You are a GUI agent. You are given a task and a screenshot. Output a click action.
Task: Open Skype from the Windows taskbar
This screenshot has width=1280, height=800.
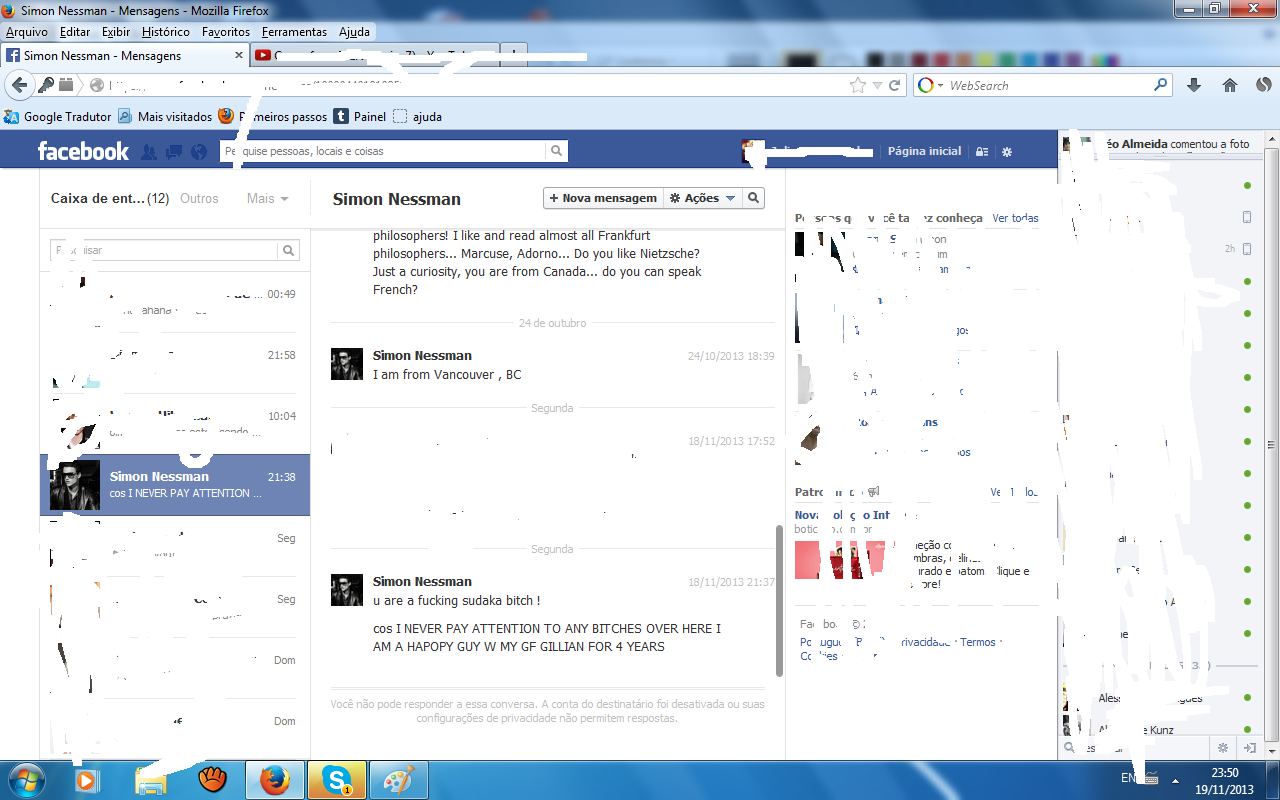[x=336, y=780]
